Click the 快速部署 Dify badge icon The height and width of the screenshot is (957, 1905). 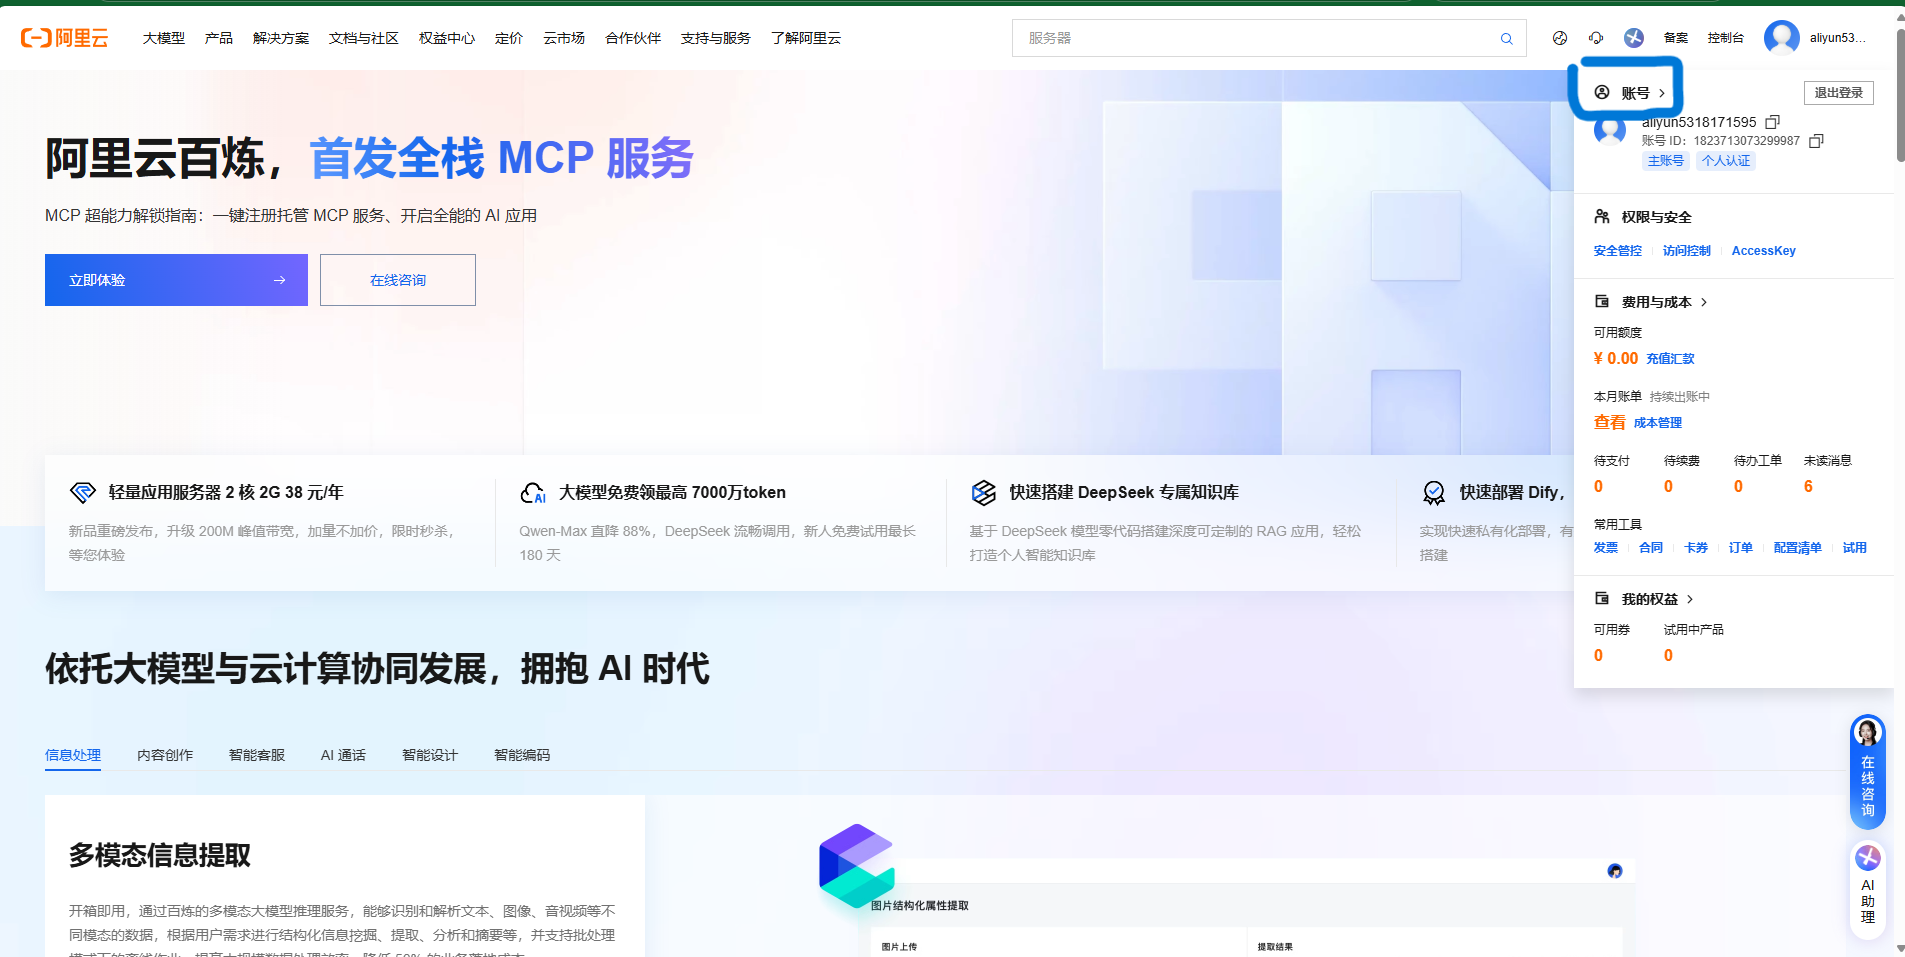pos(1434,493)
